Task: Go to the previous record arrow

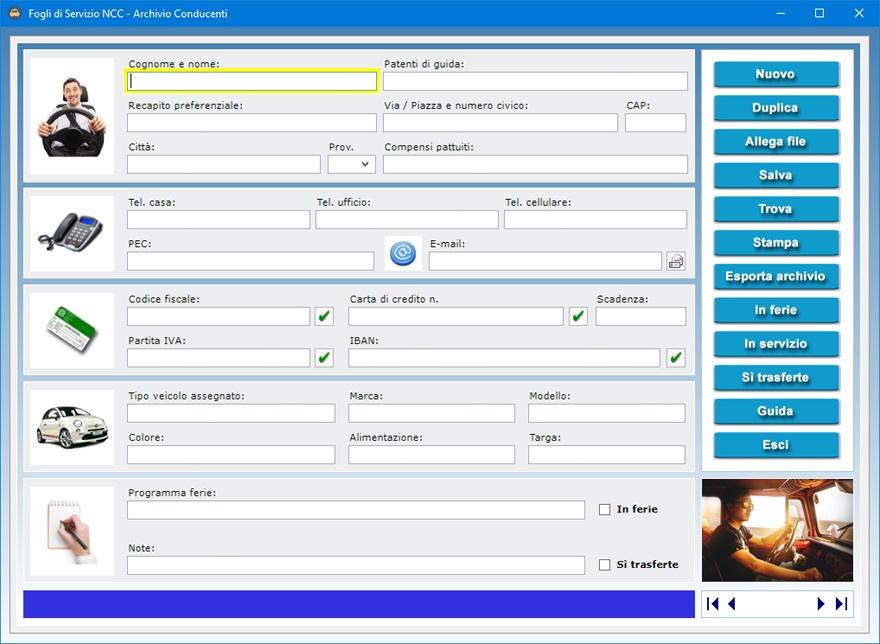Action: click(x=732, y=604)
